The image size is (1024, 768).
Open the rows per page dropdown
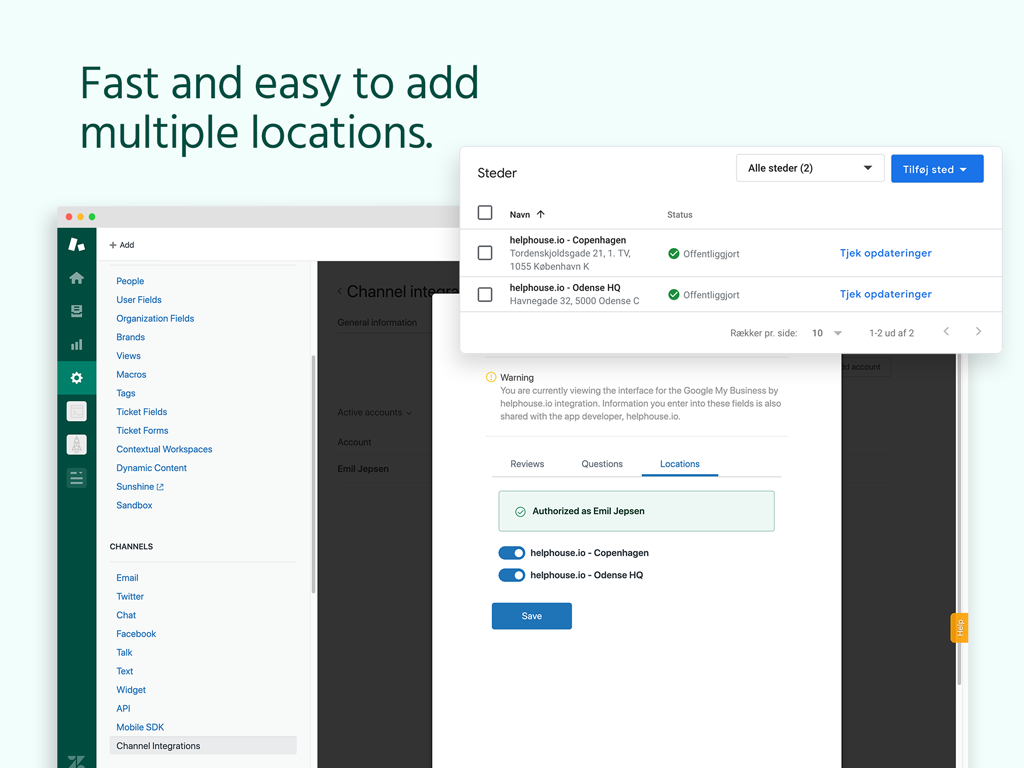point(826,333)
